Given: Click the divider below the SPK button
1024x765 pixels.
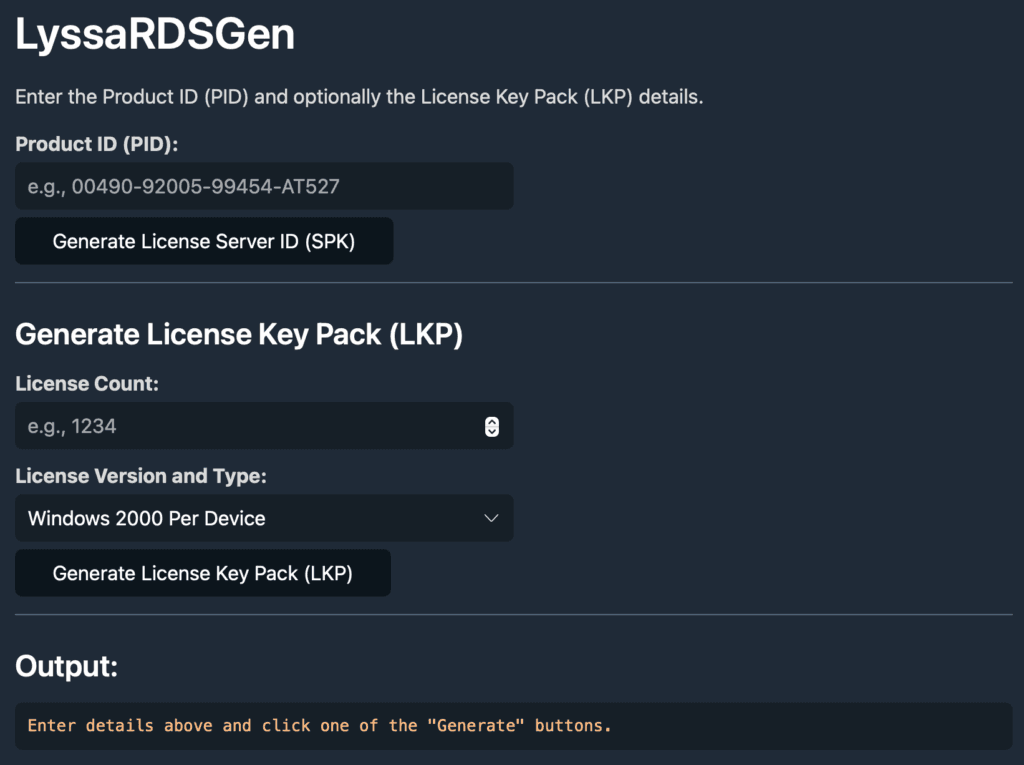Looking at the screenshot, I should click(x=513, y=283).
